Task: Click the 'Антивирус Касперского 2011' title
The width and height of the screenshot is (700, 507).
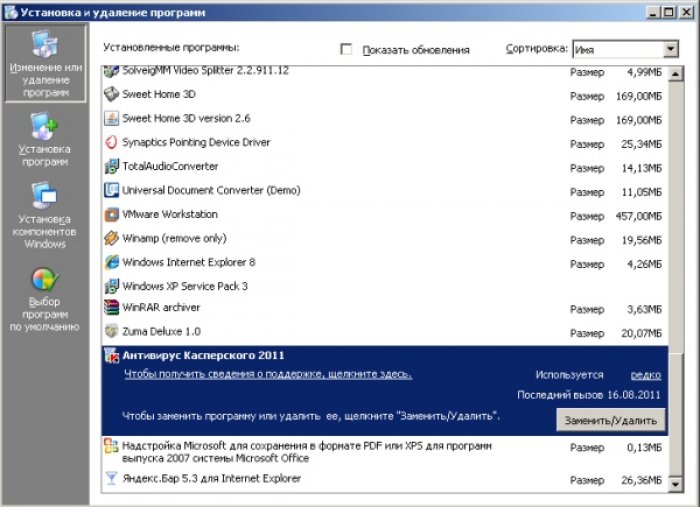Action: 203,356
